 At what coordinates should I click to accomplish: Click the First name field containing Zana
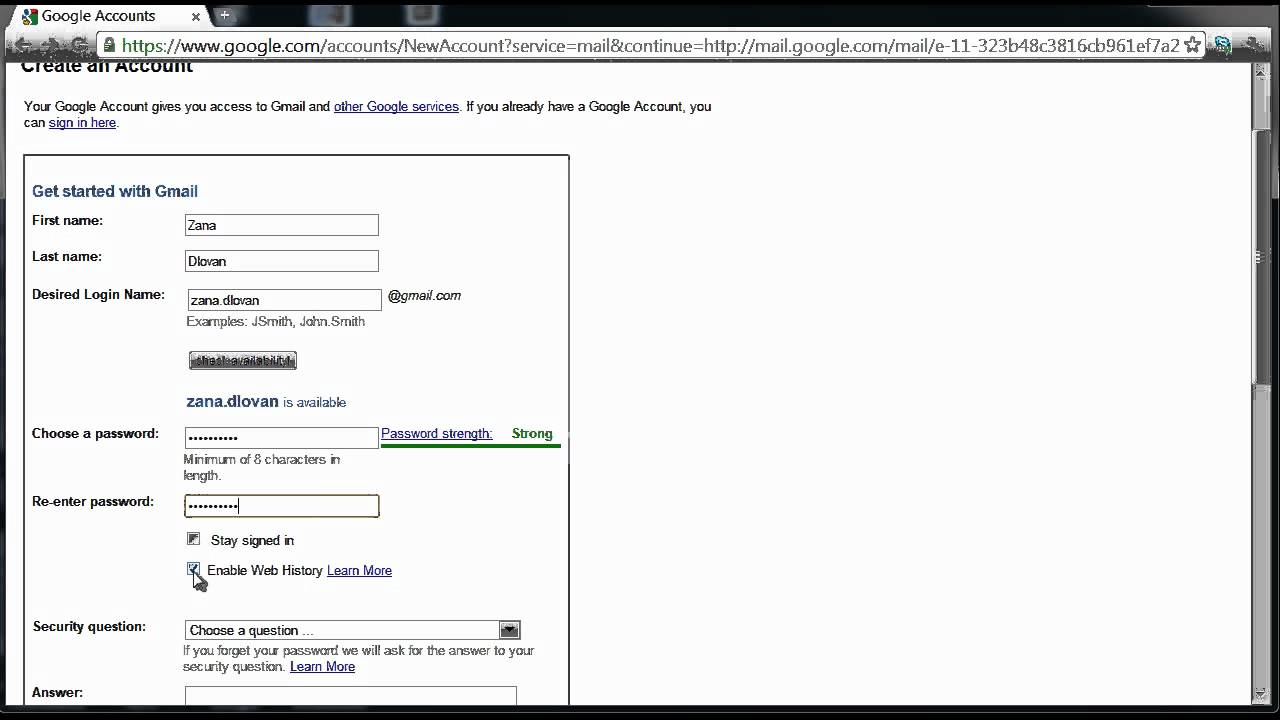(282, 225)
